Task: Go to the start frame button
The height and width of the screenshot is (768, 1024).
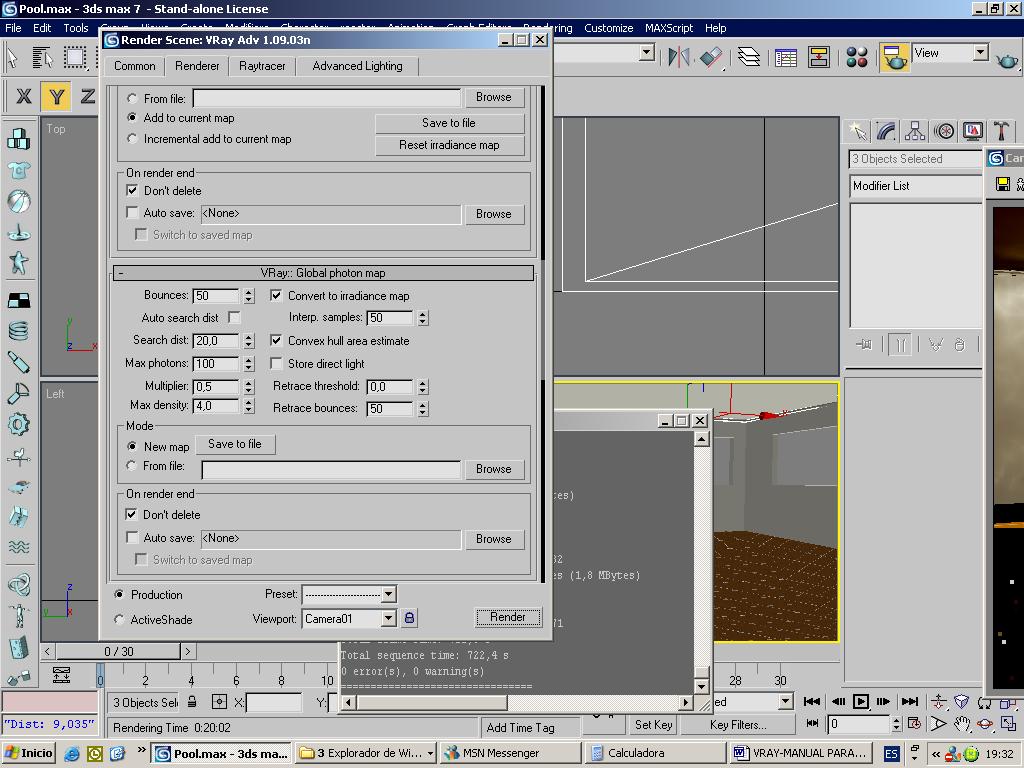Action: 812,702
